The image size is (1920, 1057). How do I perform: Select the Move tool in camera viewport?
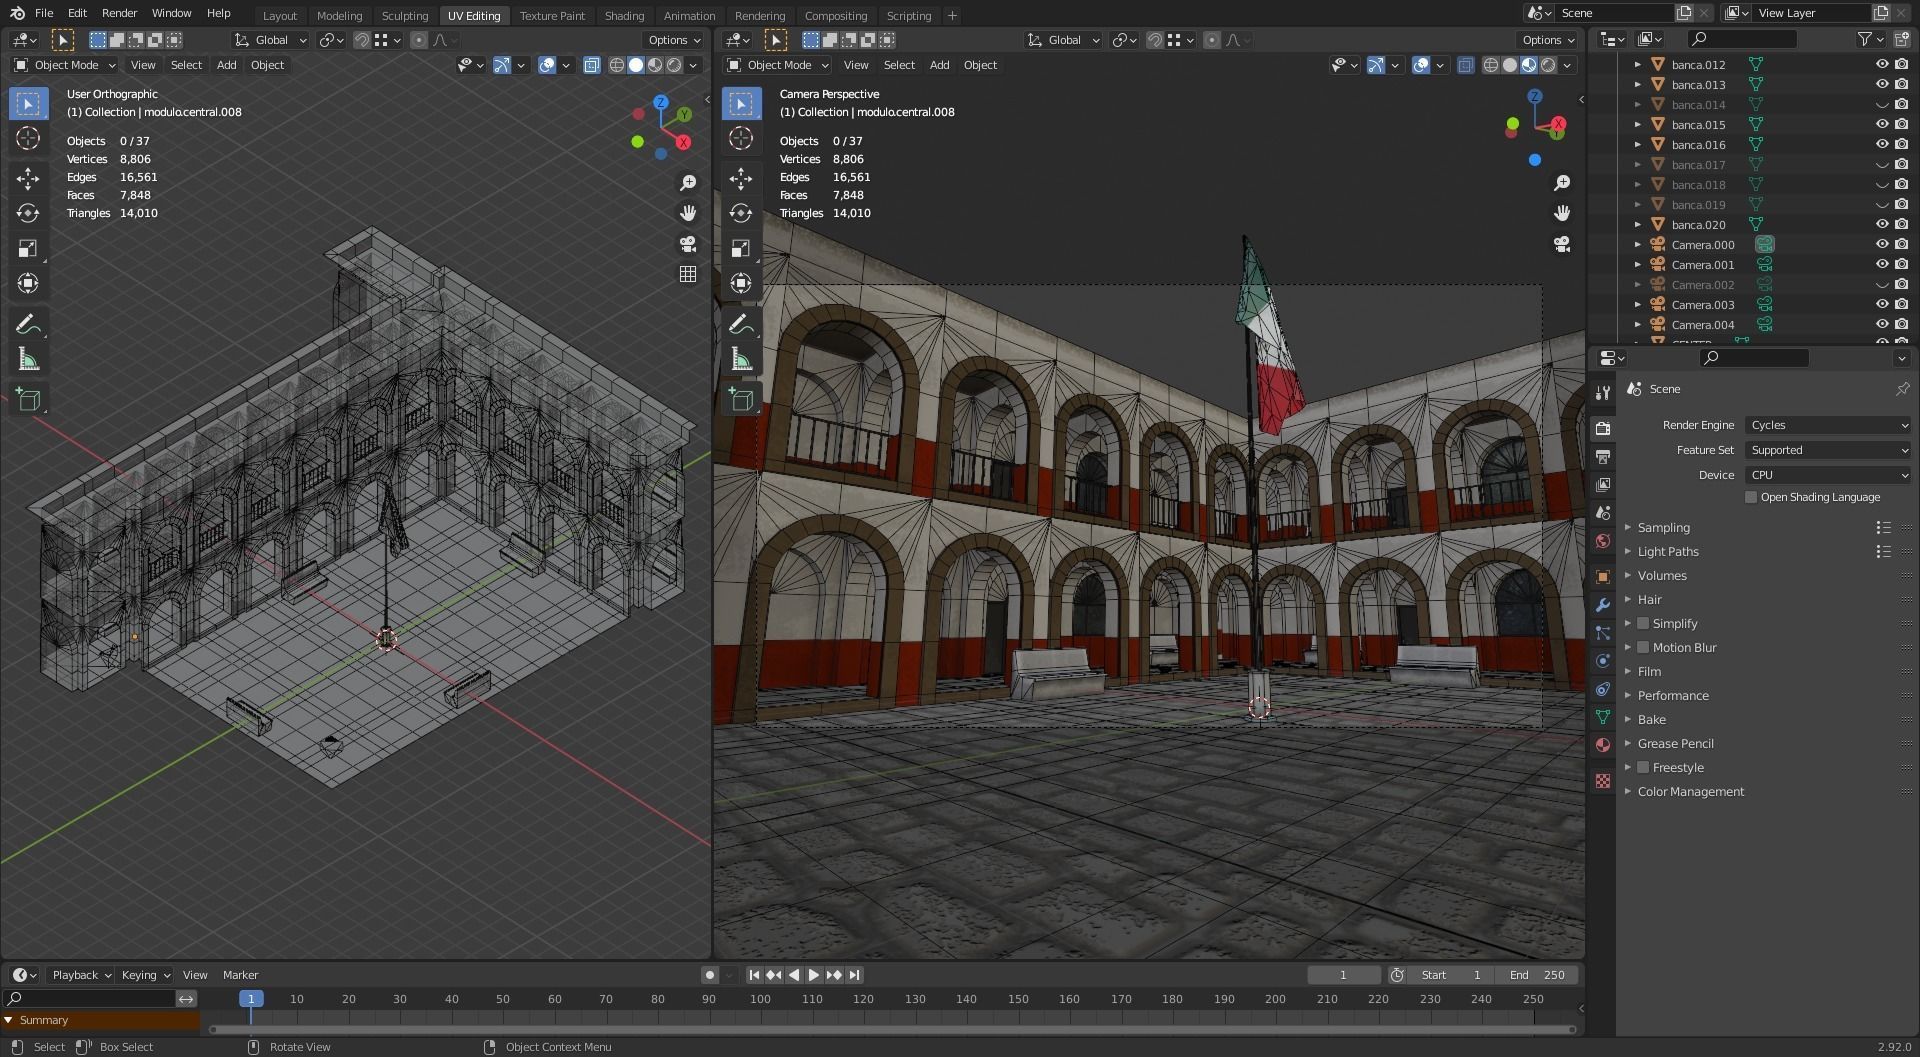click(x=741, y=179)
